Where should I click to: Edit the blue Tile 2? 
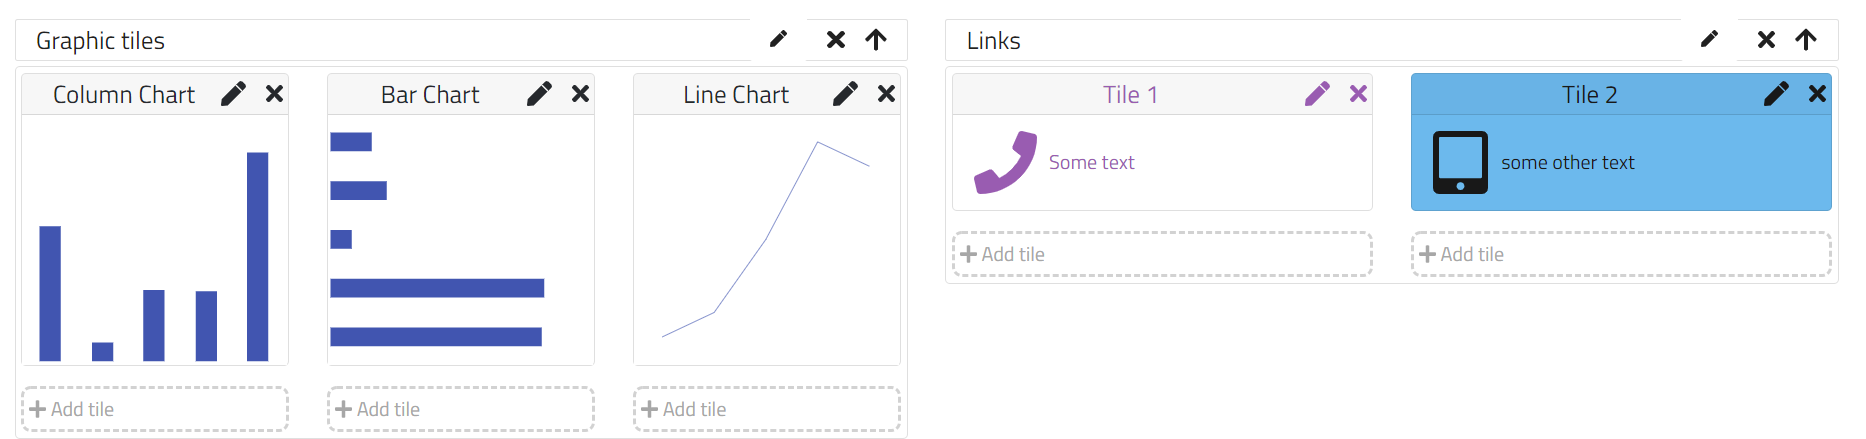click(x=1776, y=94)
